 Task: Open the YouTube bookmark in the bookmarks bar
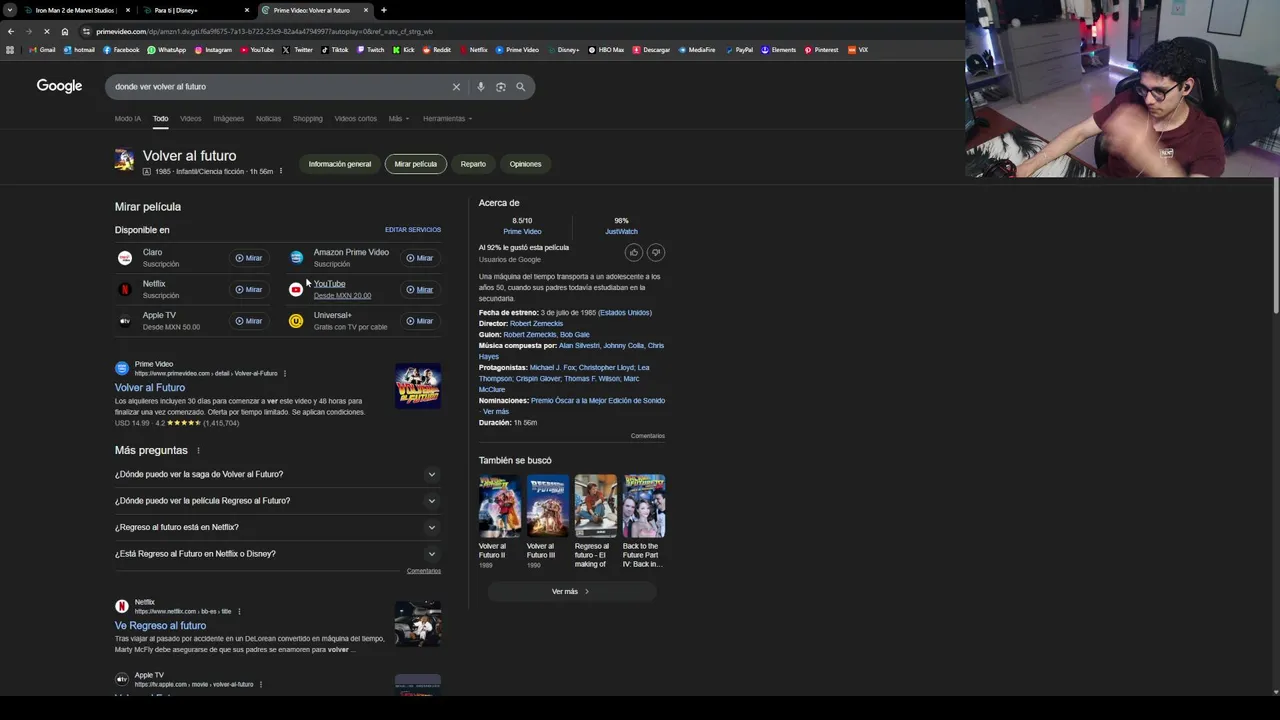[256, 50]
